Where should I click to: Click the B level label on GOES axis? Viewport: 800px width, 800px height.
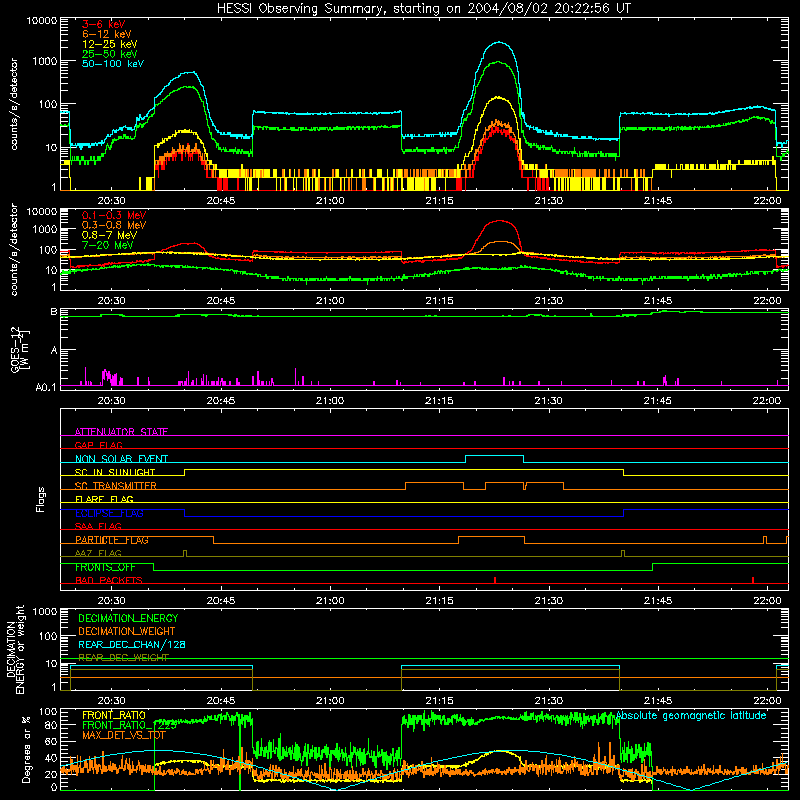(x=54, y=312)
